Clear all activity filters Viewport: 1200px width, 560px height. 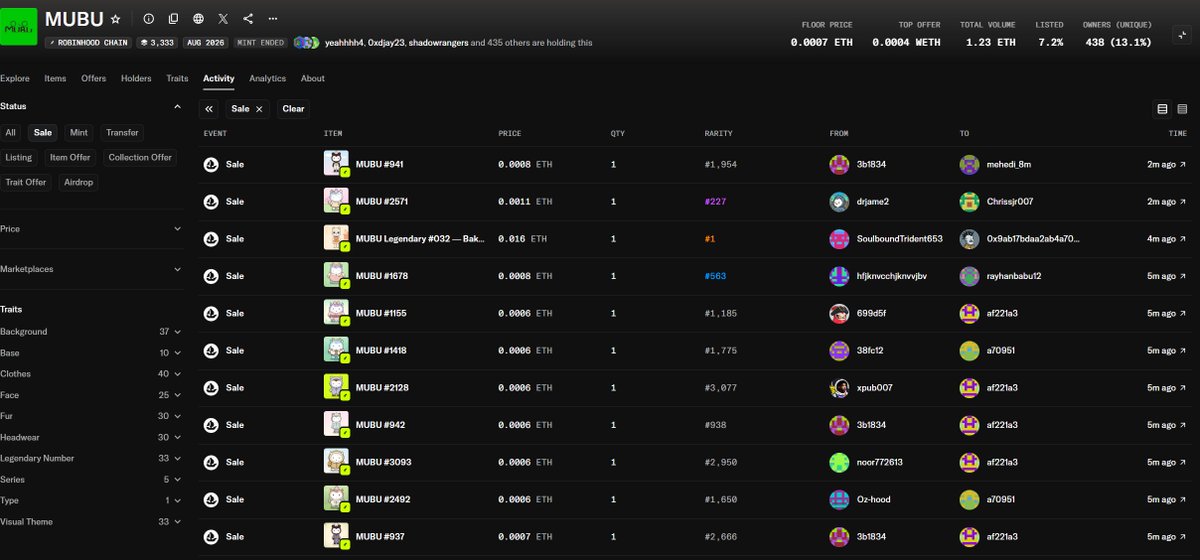pyautogui.click(x=293, y=109)
